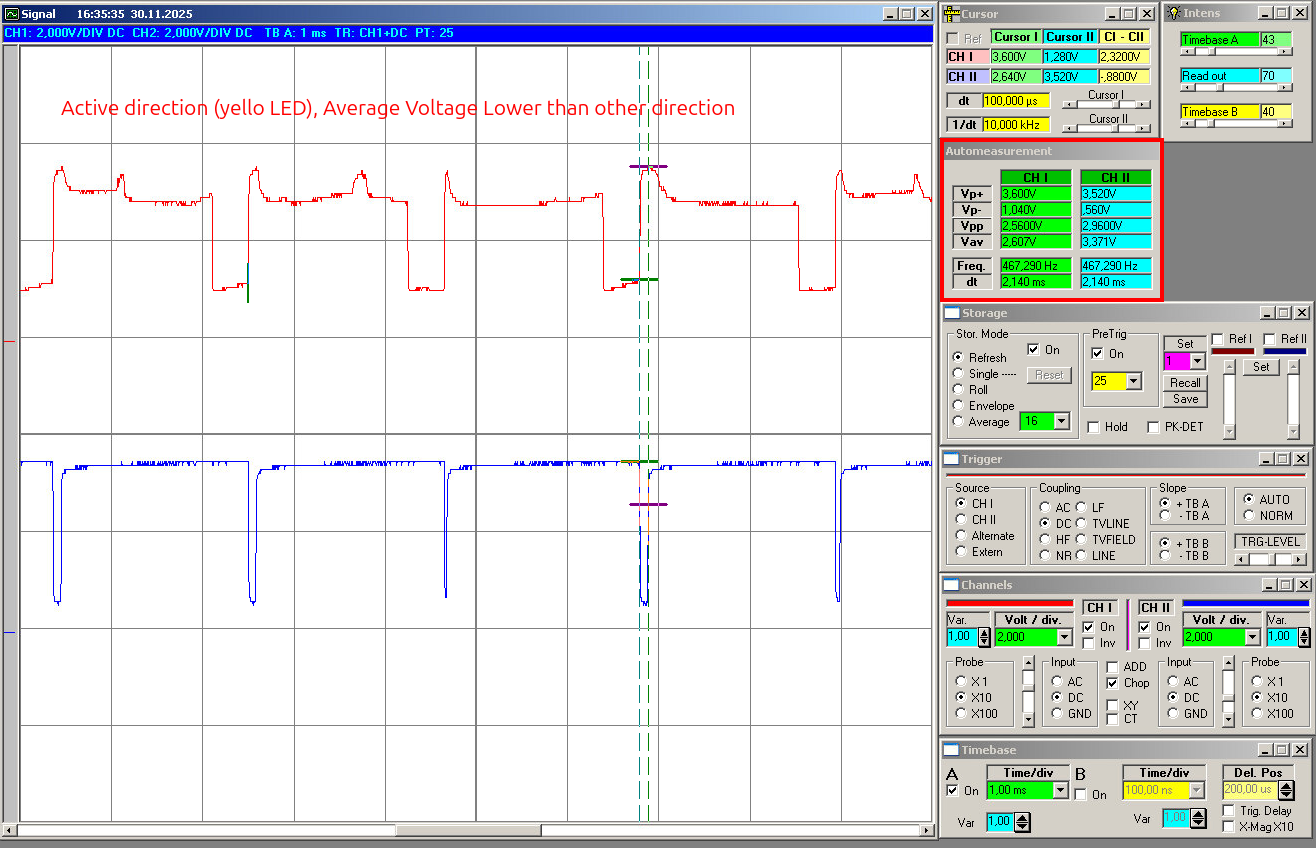
Task: Click the Channels panel window icon
Action: (951, 585)
